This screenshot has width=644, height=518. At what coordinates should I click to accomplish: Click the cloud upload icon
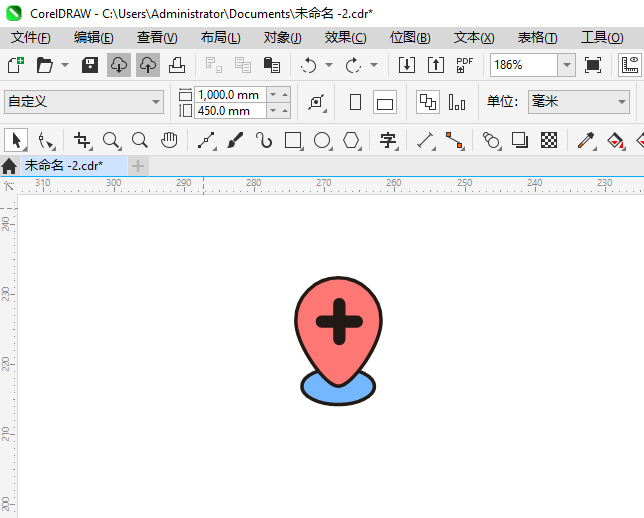[x=148, y=65]
